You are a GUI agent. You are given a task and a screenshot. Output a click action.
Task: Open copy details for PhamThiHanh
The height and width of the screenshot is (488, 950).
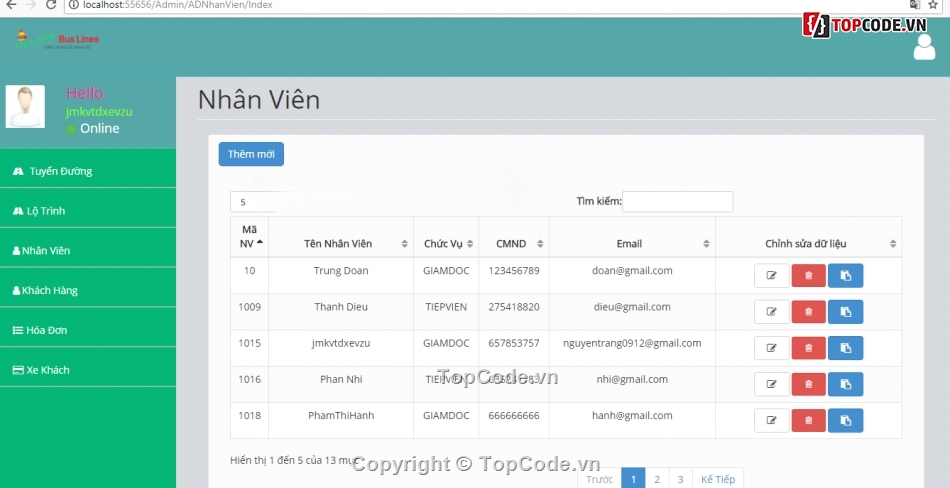[845, 420]
